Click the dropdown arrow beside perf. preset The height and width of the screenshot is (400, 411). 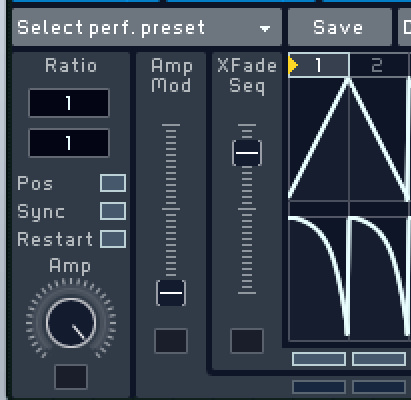pos(265,29)
